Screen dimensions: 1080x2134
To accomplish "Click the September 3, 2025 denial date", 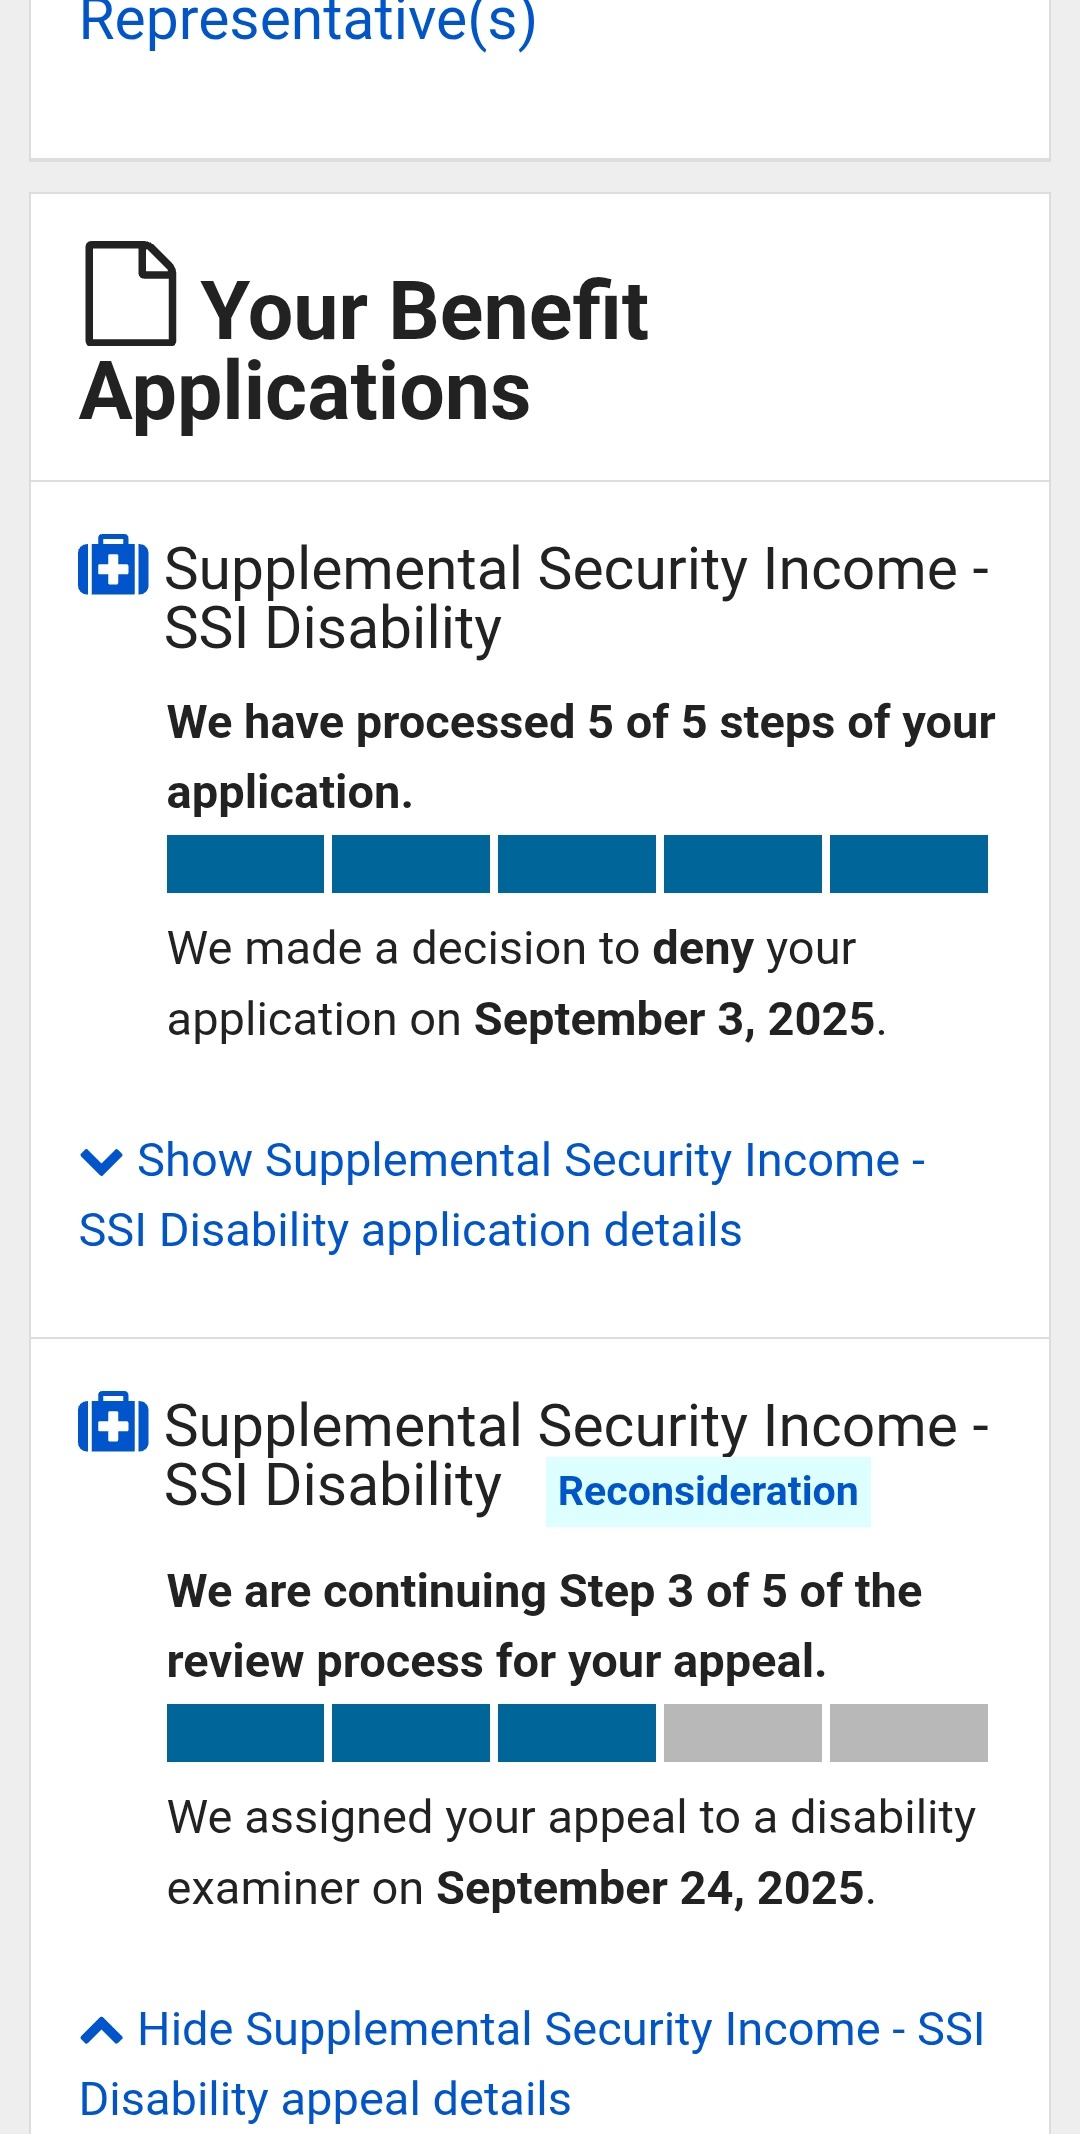I will (675, 1020).
